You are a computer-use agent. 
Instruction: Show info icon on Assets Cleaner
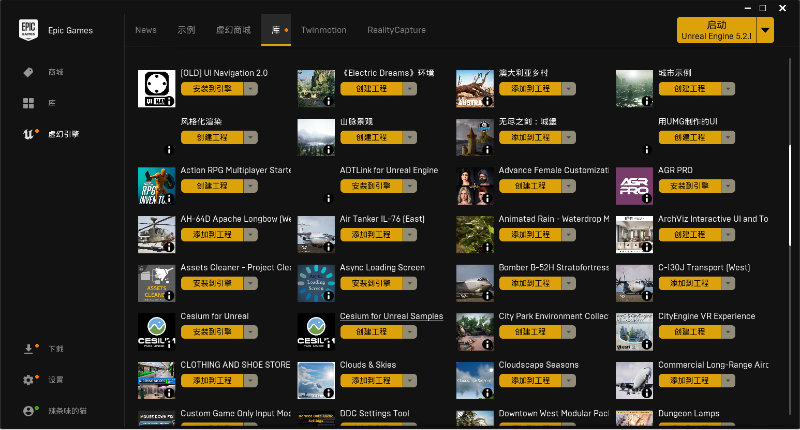point(169,295)
